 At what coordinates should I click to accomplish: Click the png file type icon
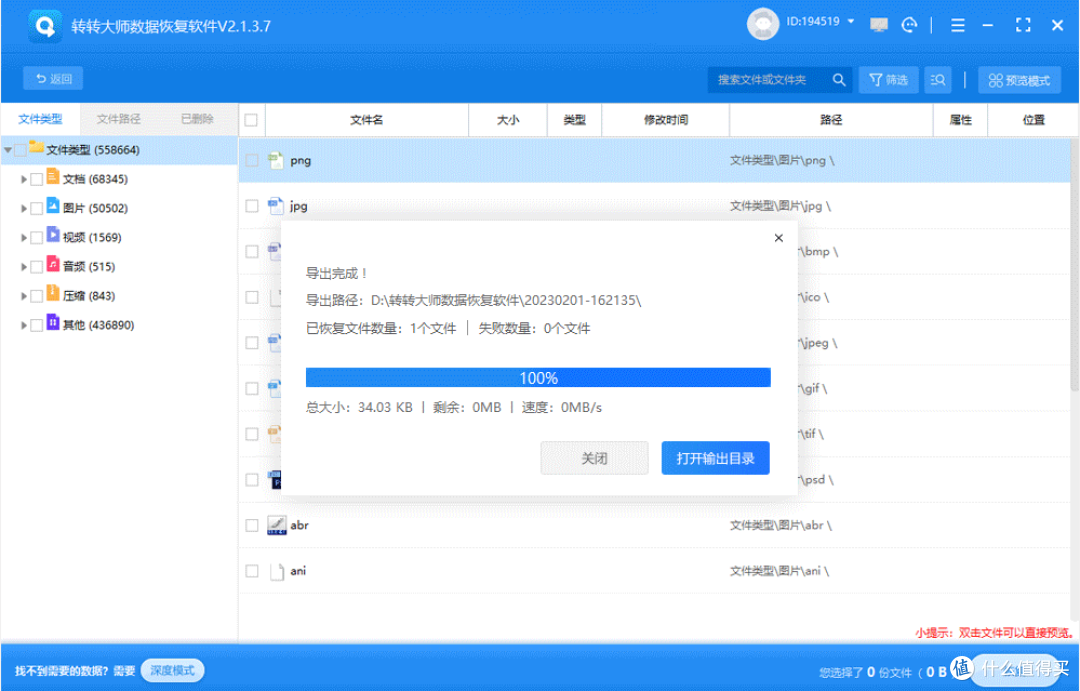click(x=276, y=161)
